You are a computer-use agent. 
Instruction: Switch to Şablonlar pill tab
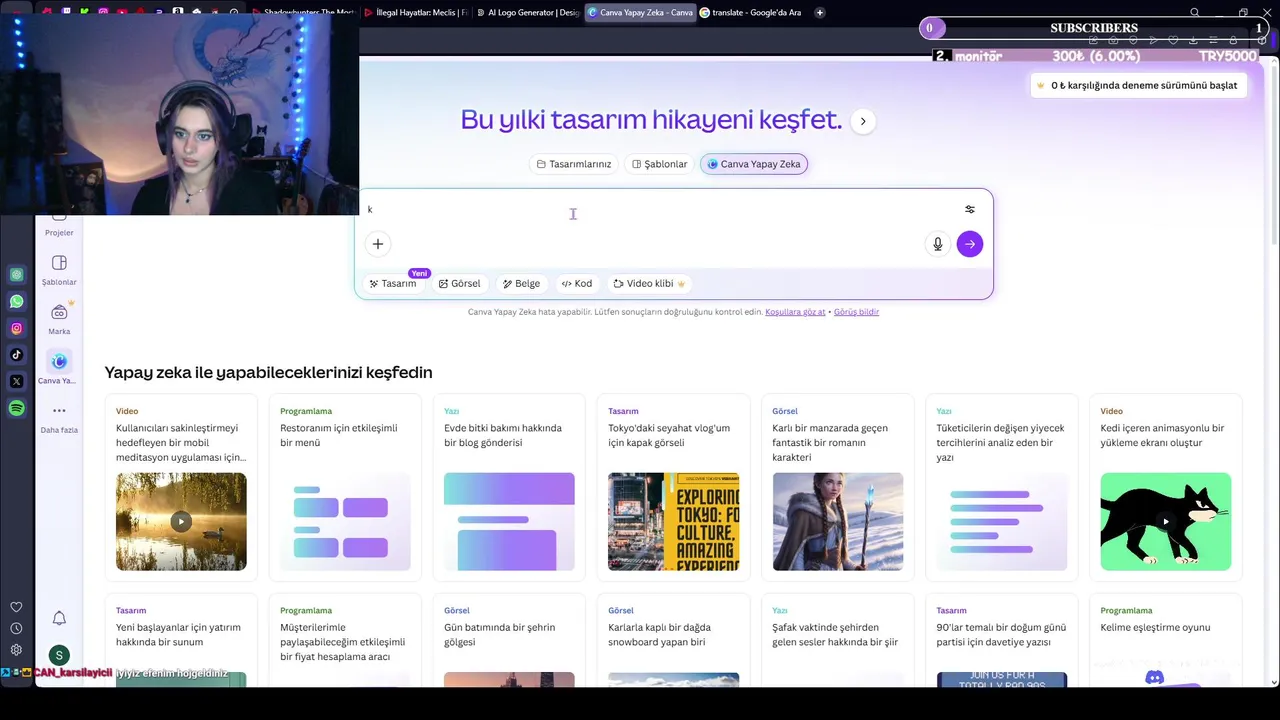[x=660, y=164]
